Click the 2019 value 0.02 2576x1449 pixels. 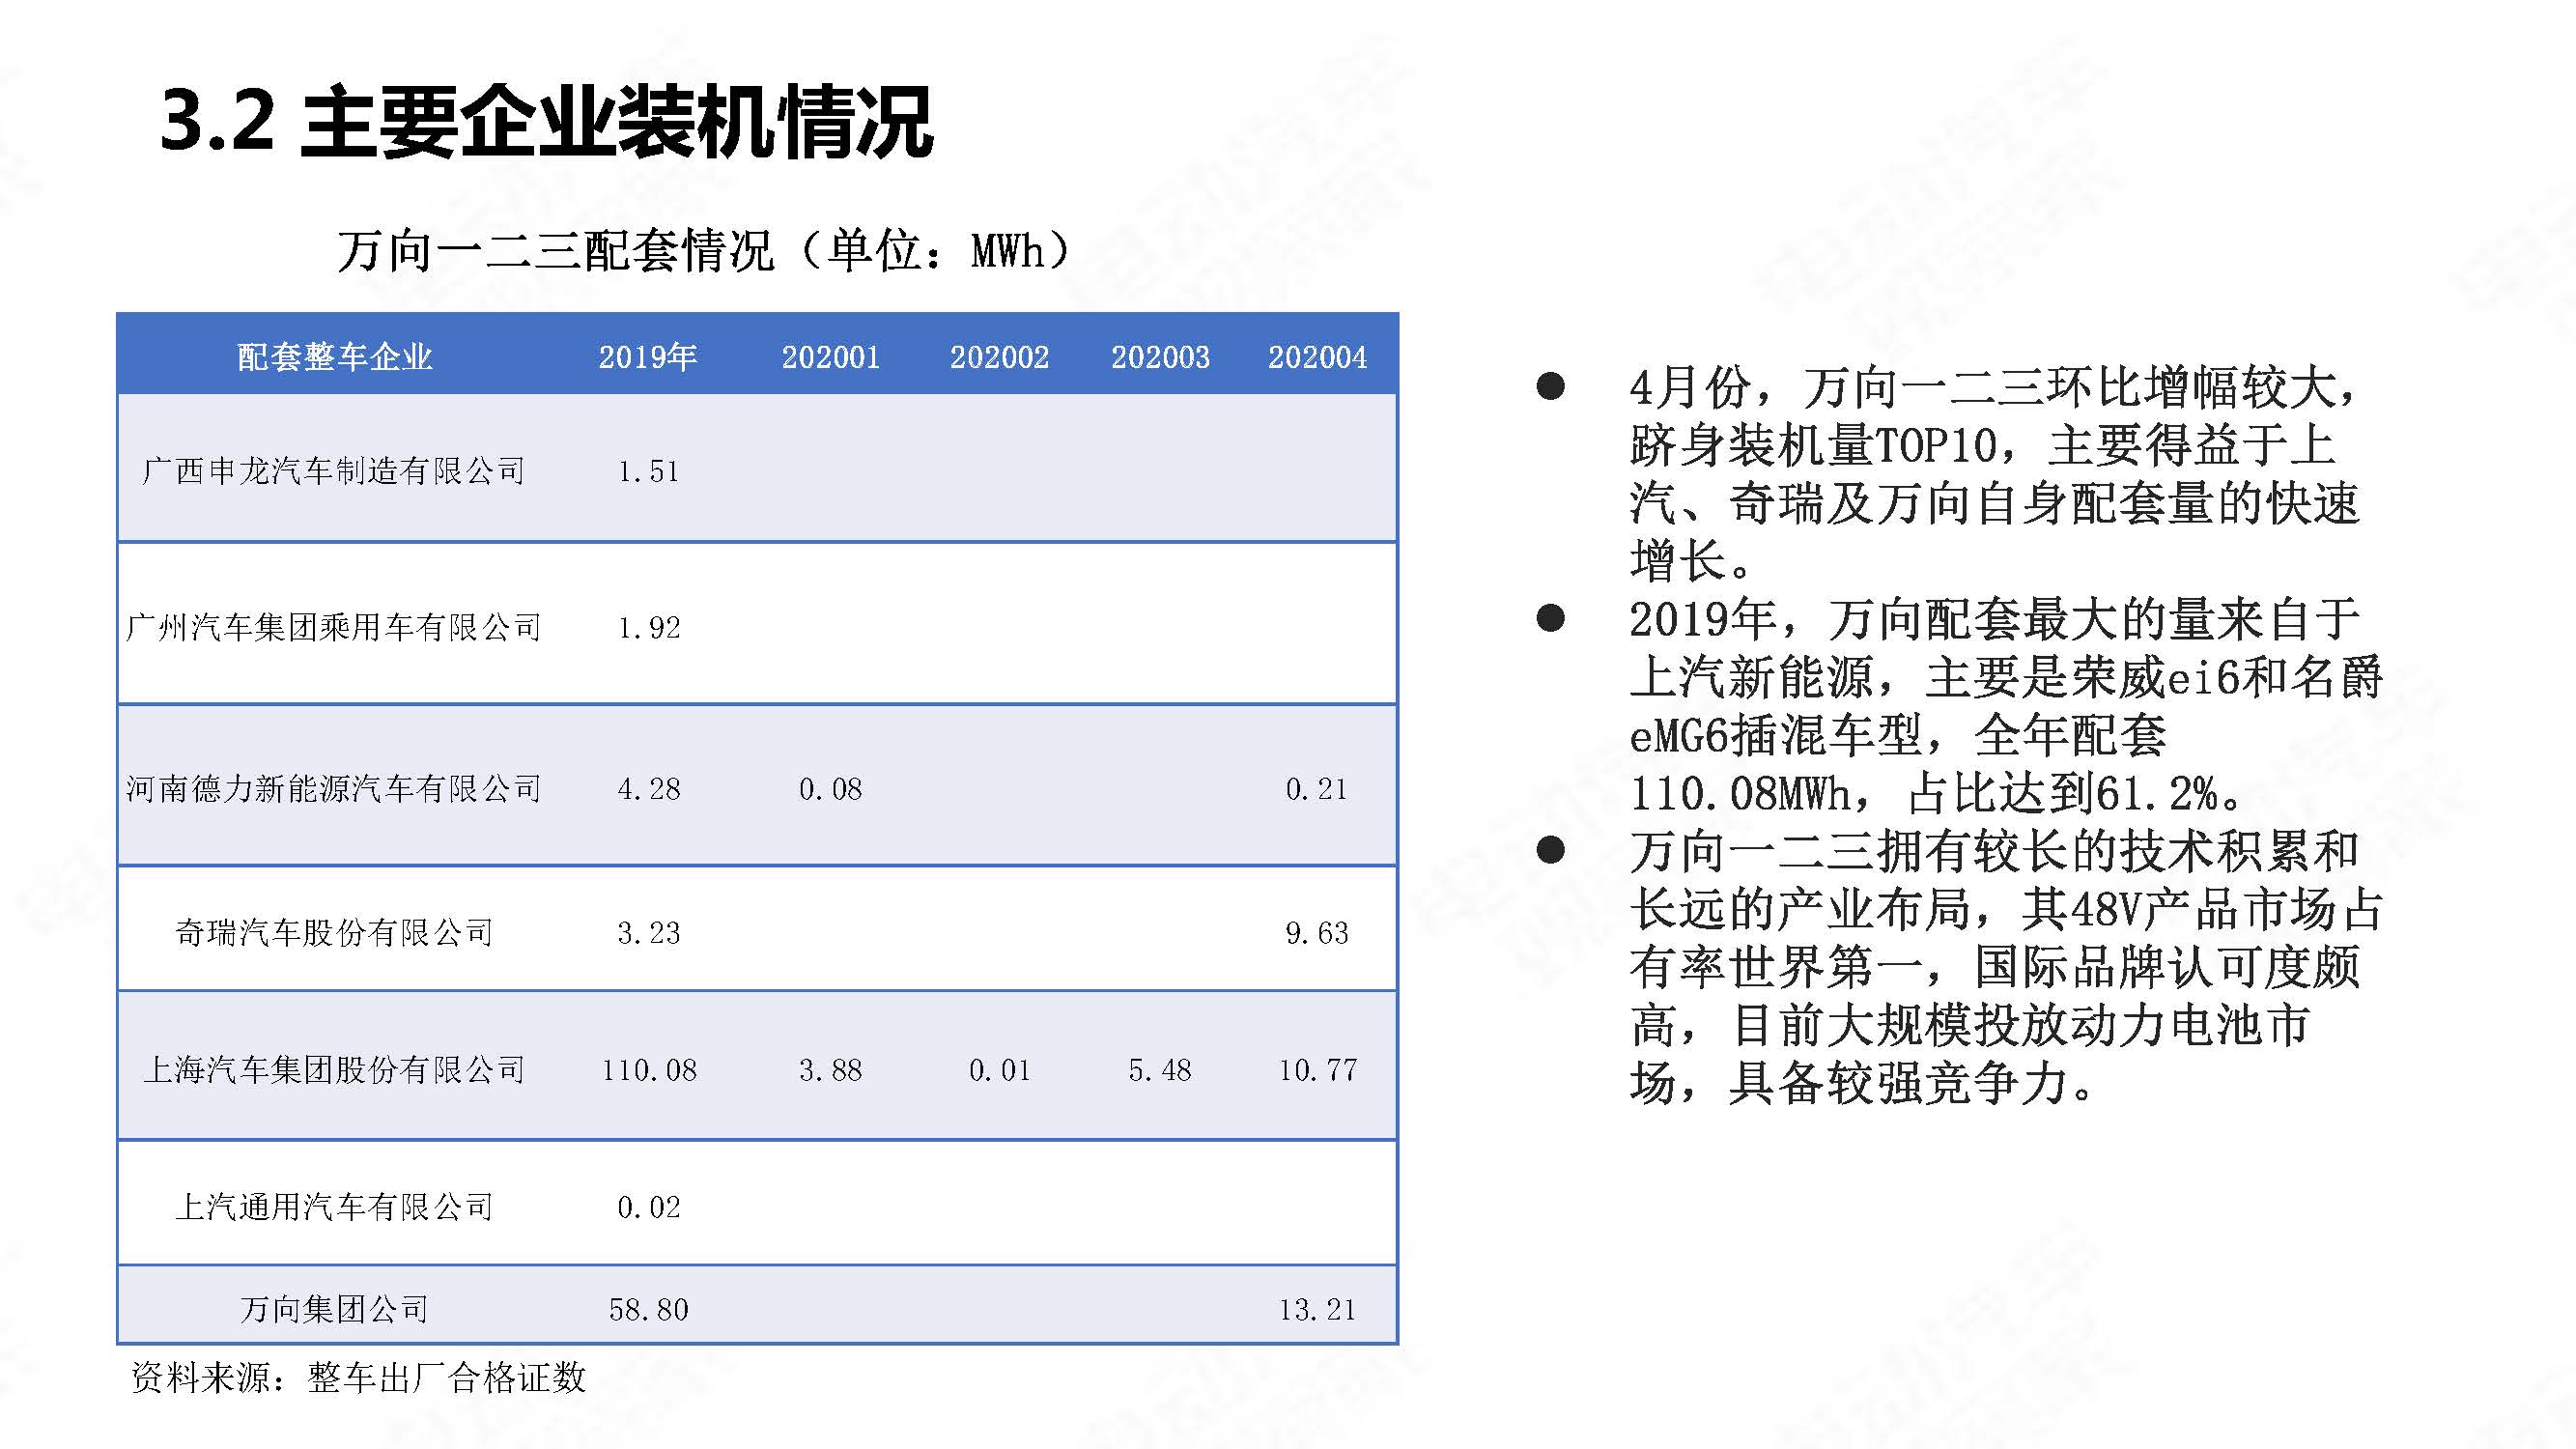click(648, 1207)
